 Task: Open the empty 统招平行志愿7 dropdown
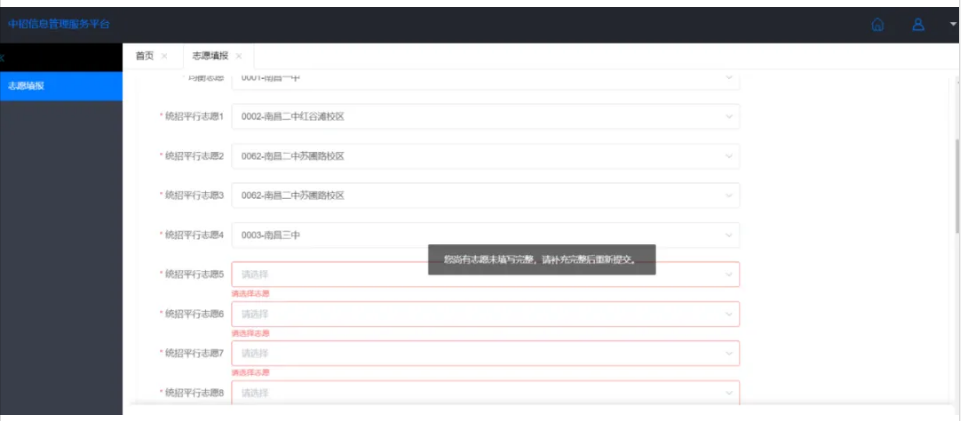485,353
